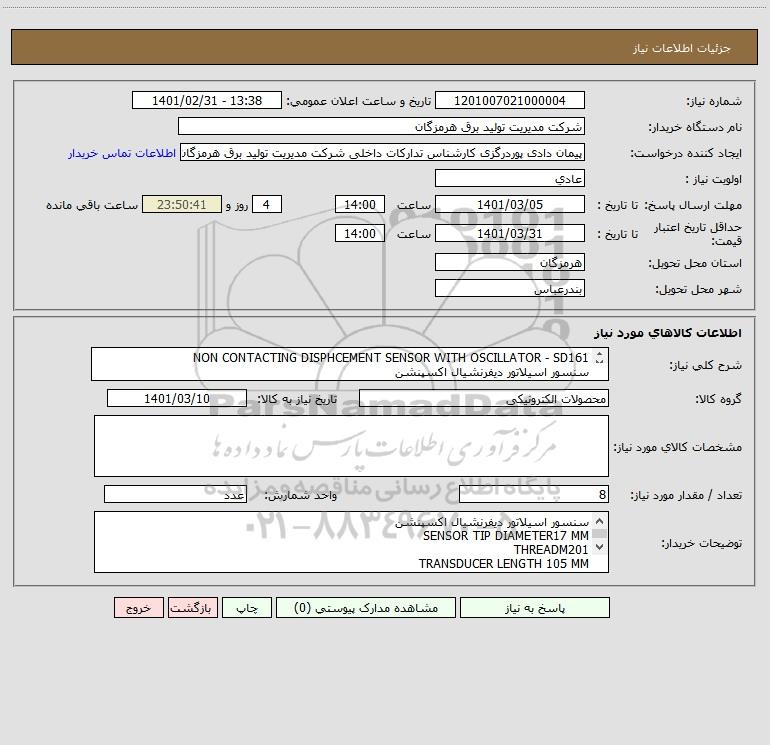
Task: Click scroll-down arrow in توضیحات خریدار box
Action: [599, 546]
